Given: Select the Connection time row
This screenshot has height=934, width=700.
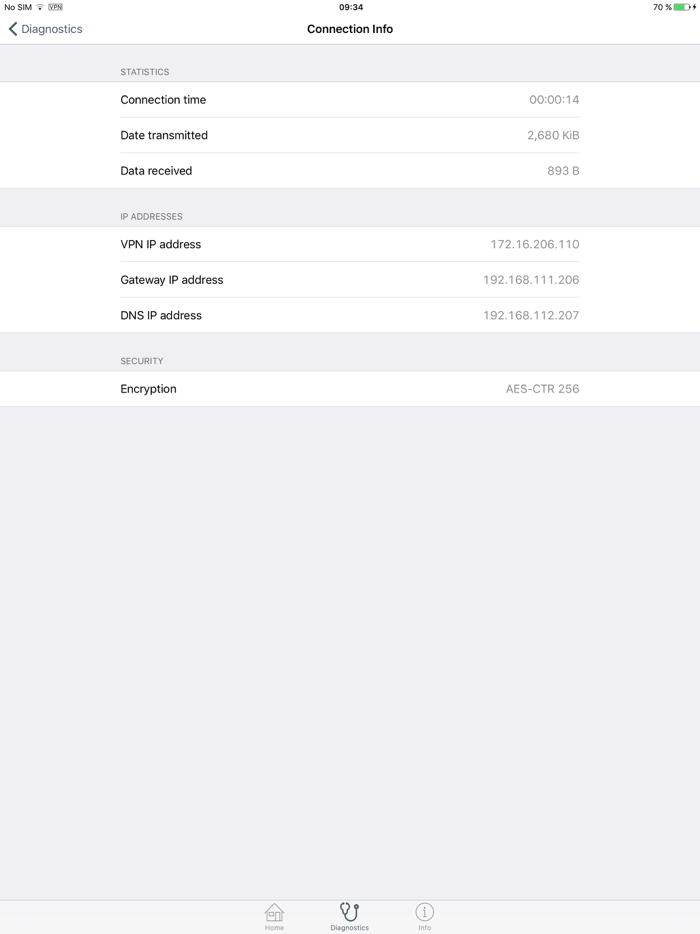Looking at the screenshot, I should [349, 99].
